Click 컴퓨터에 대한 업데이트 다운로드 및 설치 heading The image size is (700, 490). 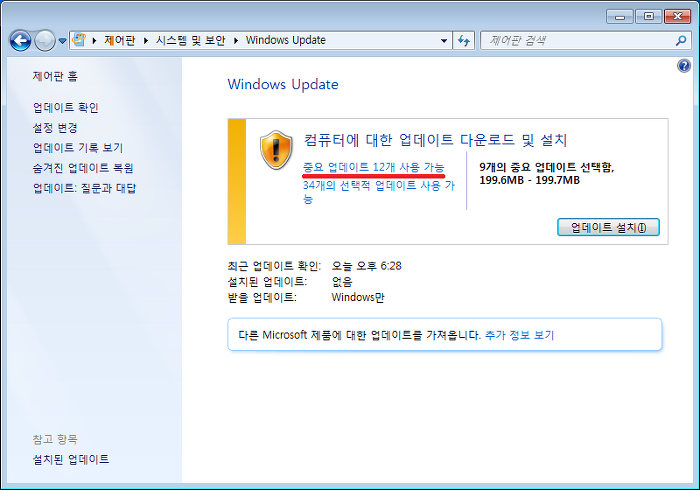435,140
